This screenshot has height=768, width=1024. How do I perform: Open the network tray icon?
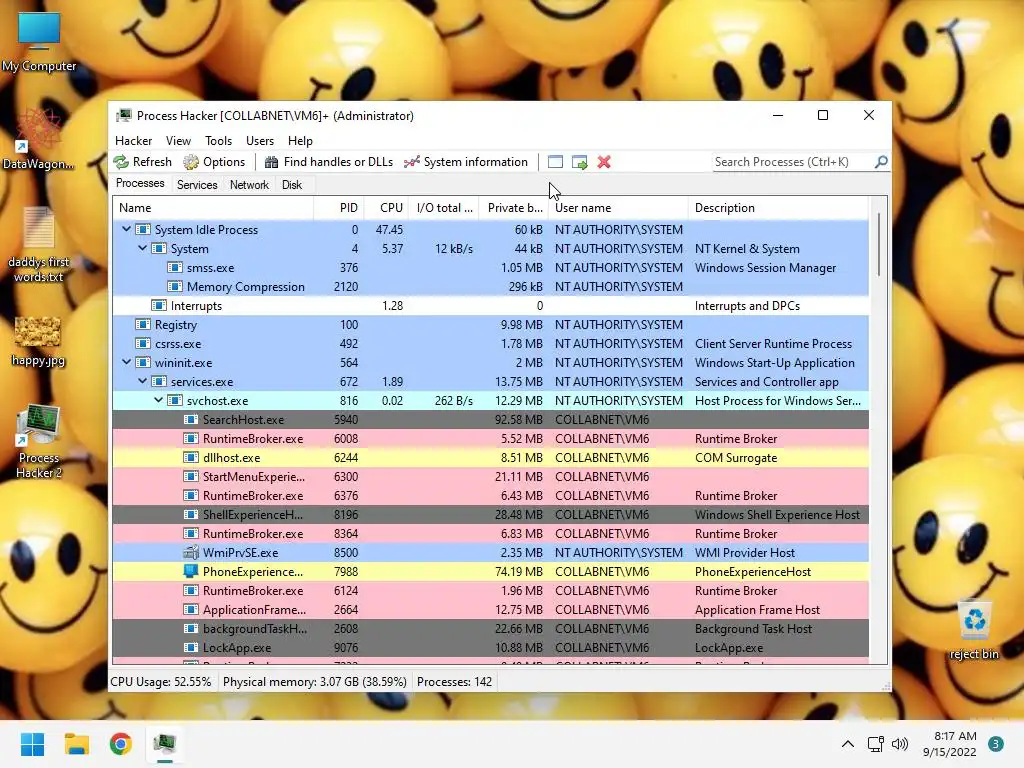[875, 744]
